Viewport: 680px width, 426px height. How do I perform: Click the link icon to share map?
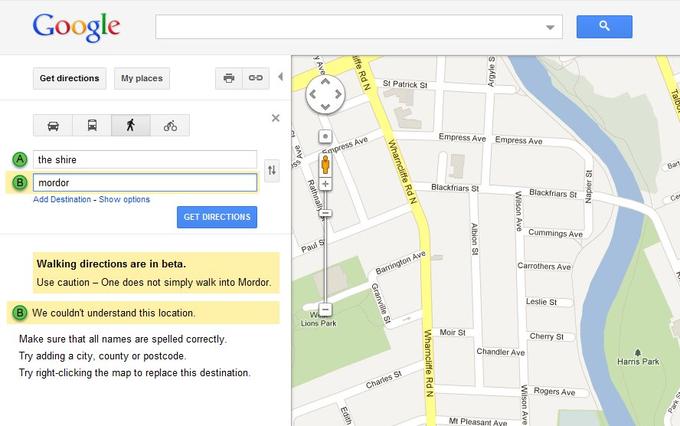pos(255,79)
